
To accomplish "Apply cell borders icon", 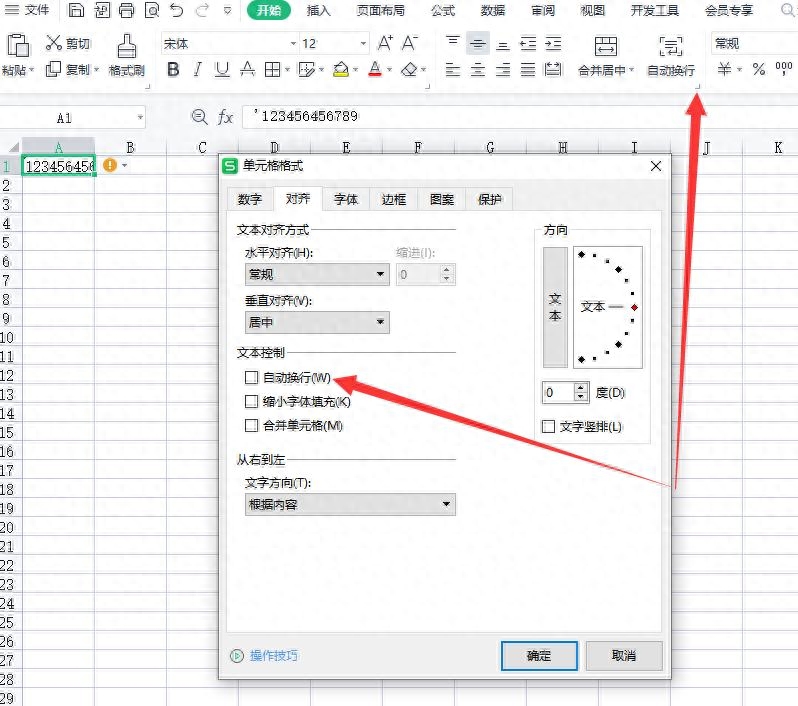I will pos(272,69).
